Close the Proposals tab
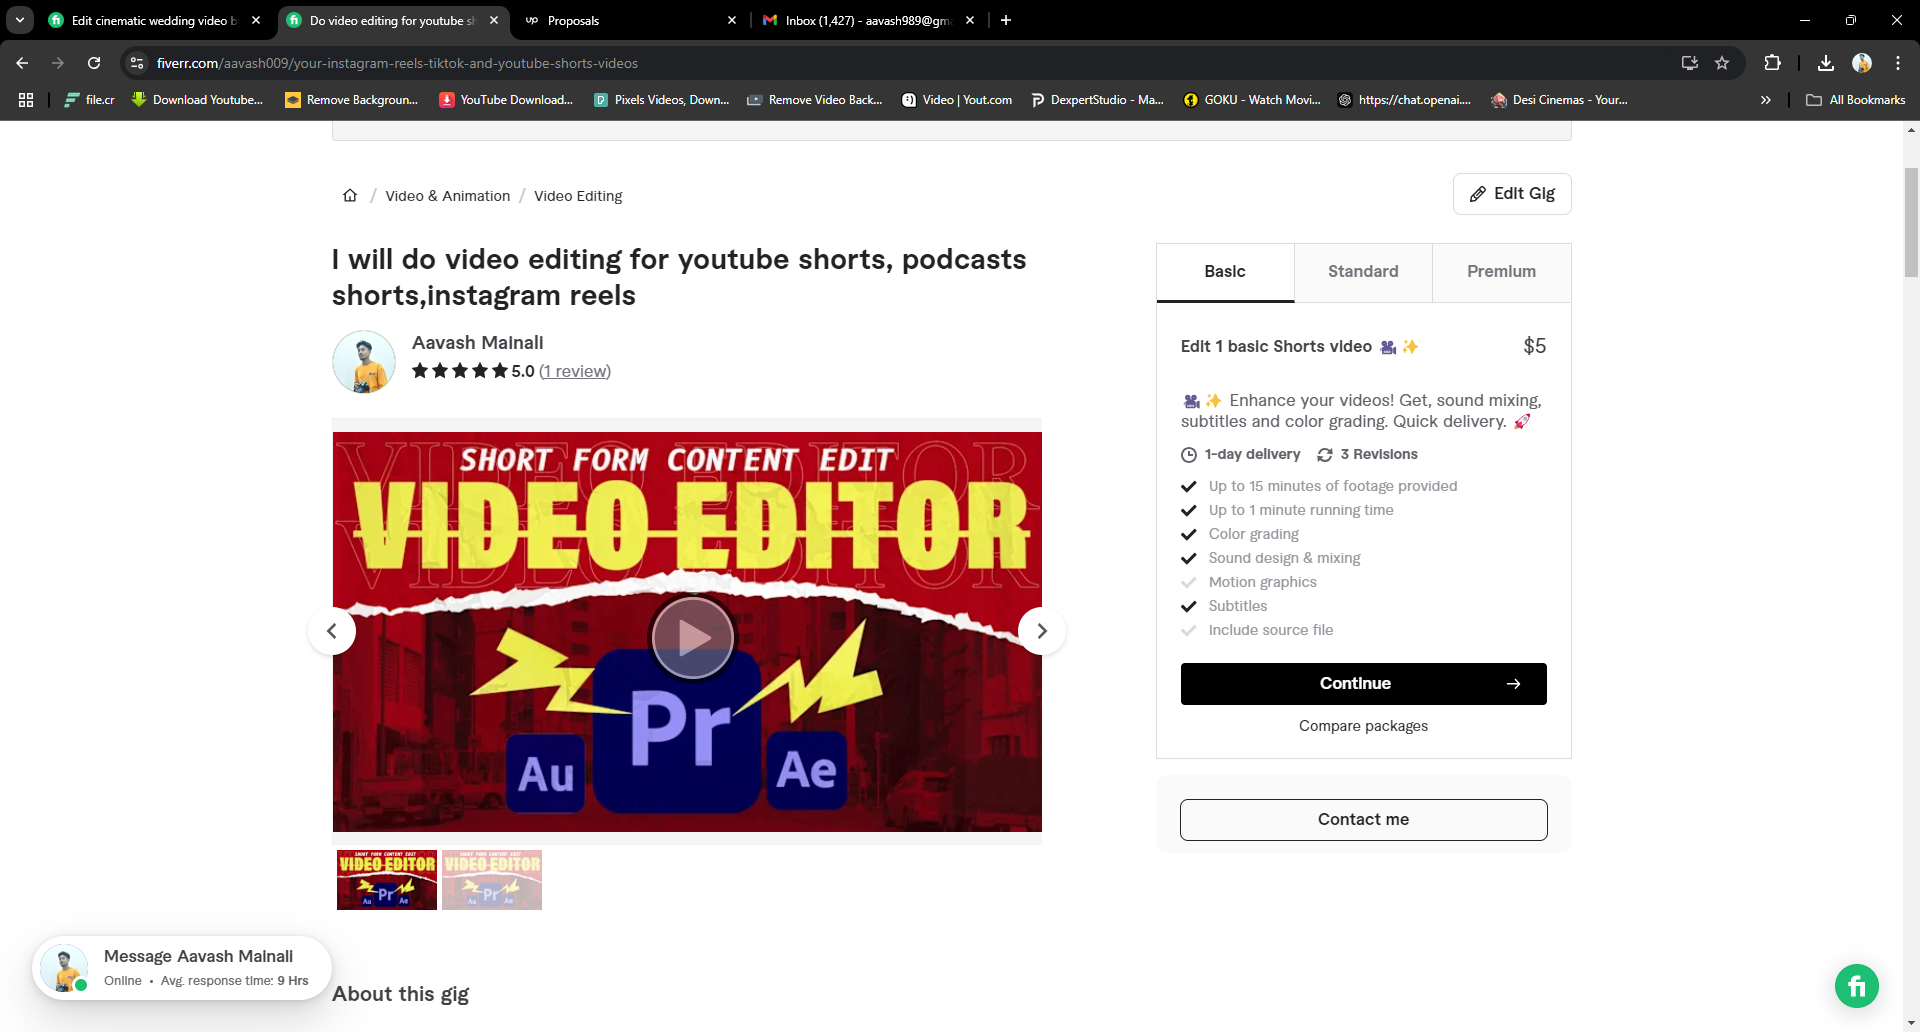Screen dimensions: 1920x1032 pos(732,20)
